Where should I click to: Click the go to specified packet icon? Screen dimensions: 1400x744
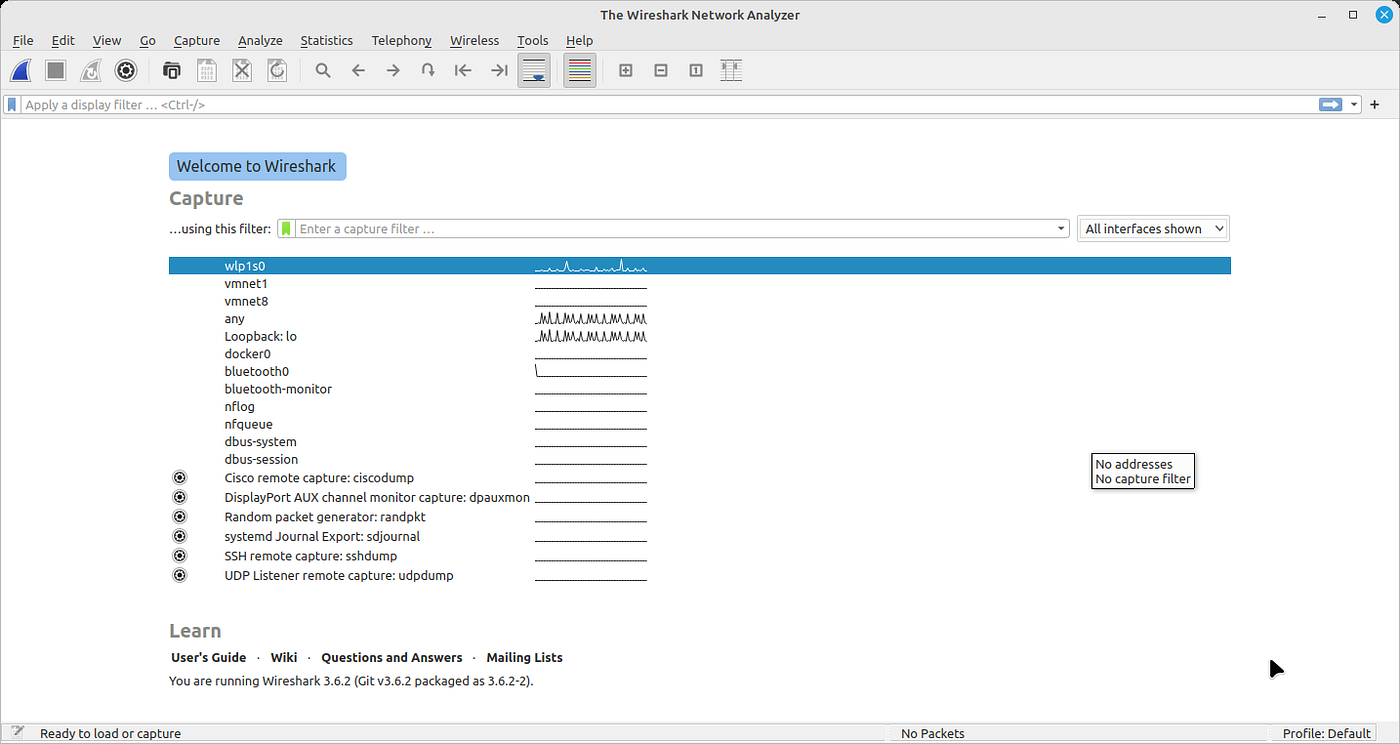click(x=428, y=70)
